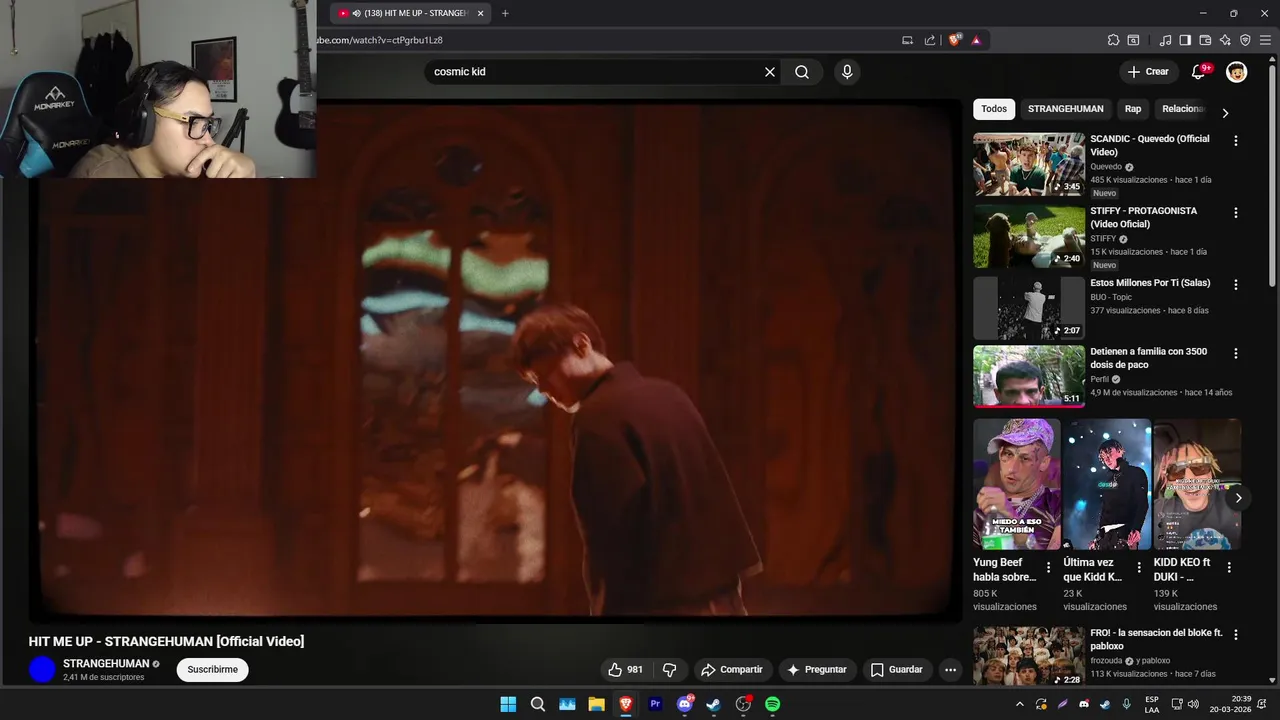Open menu for Última vez que Kidd Short
Image resolution: width=1280 pixels, height=720 pixels.
tap(1139, 567)
